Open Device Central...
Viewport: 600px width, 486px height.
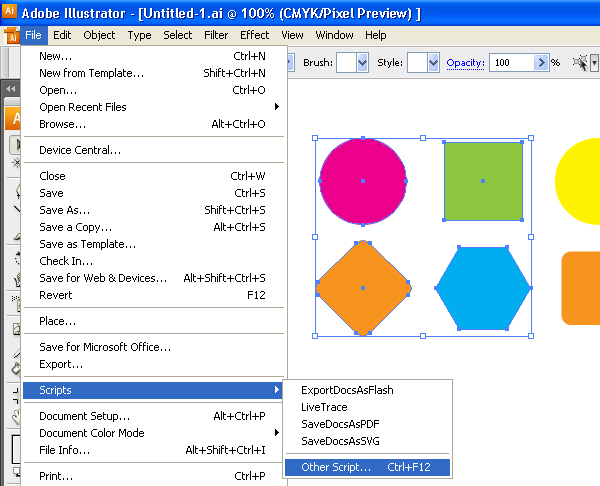[153, 150]
